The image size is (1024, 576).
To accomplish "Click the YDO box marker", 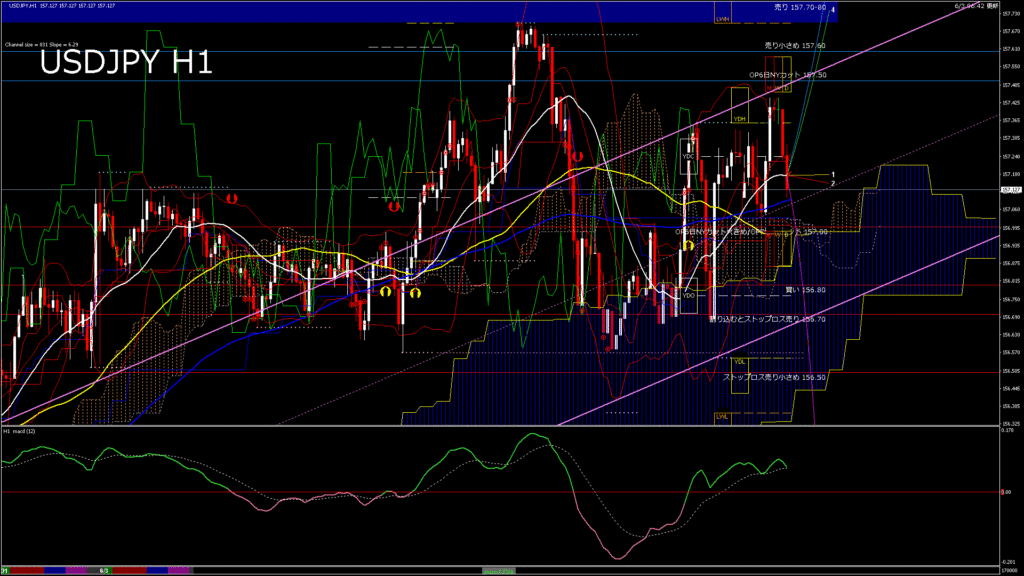I will pyautogui.click(x=688, y=295).
